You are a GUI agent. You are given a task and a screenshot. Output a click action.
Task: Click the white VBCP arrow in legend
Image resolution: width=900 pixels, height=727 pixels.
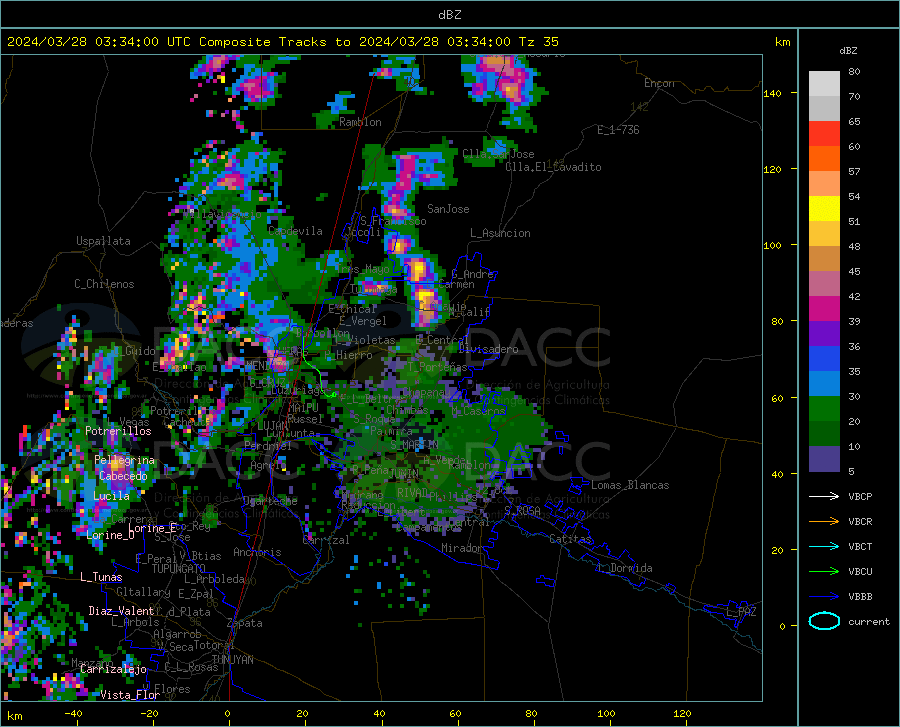pyautogui.click(x=824, y=496)
